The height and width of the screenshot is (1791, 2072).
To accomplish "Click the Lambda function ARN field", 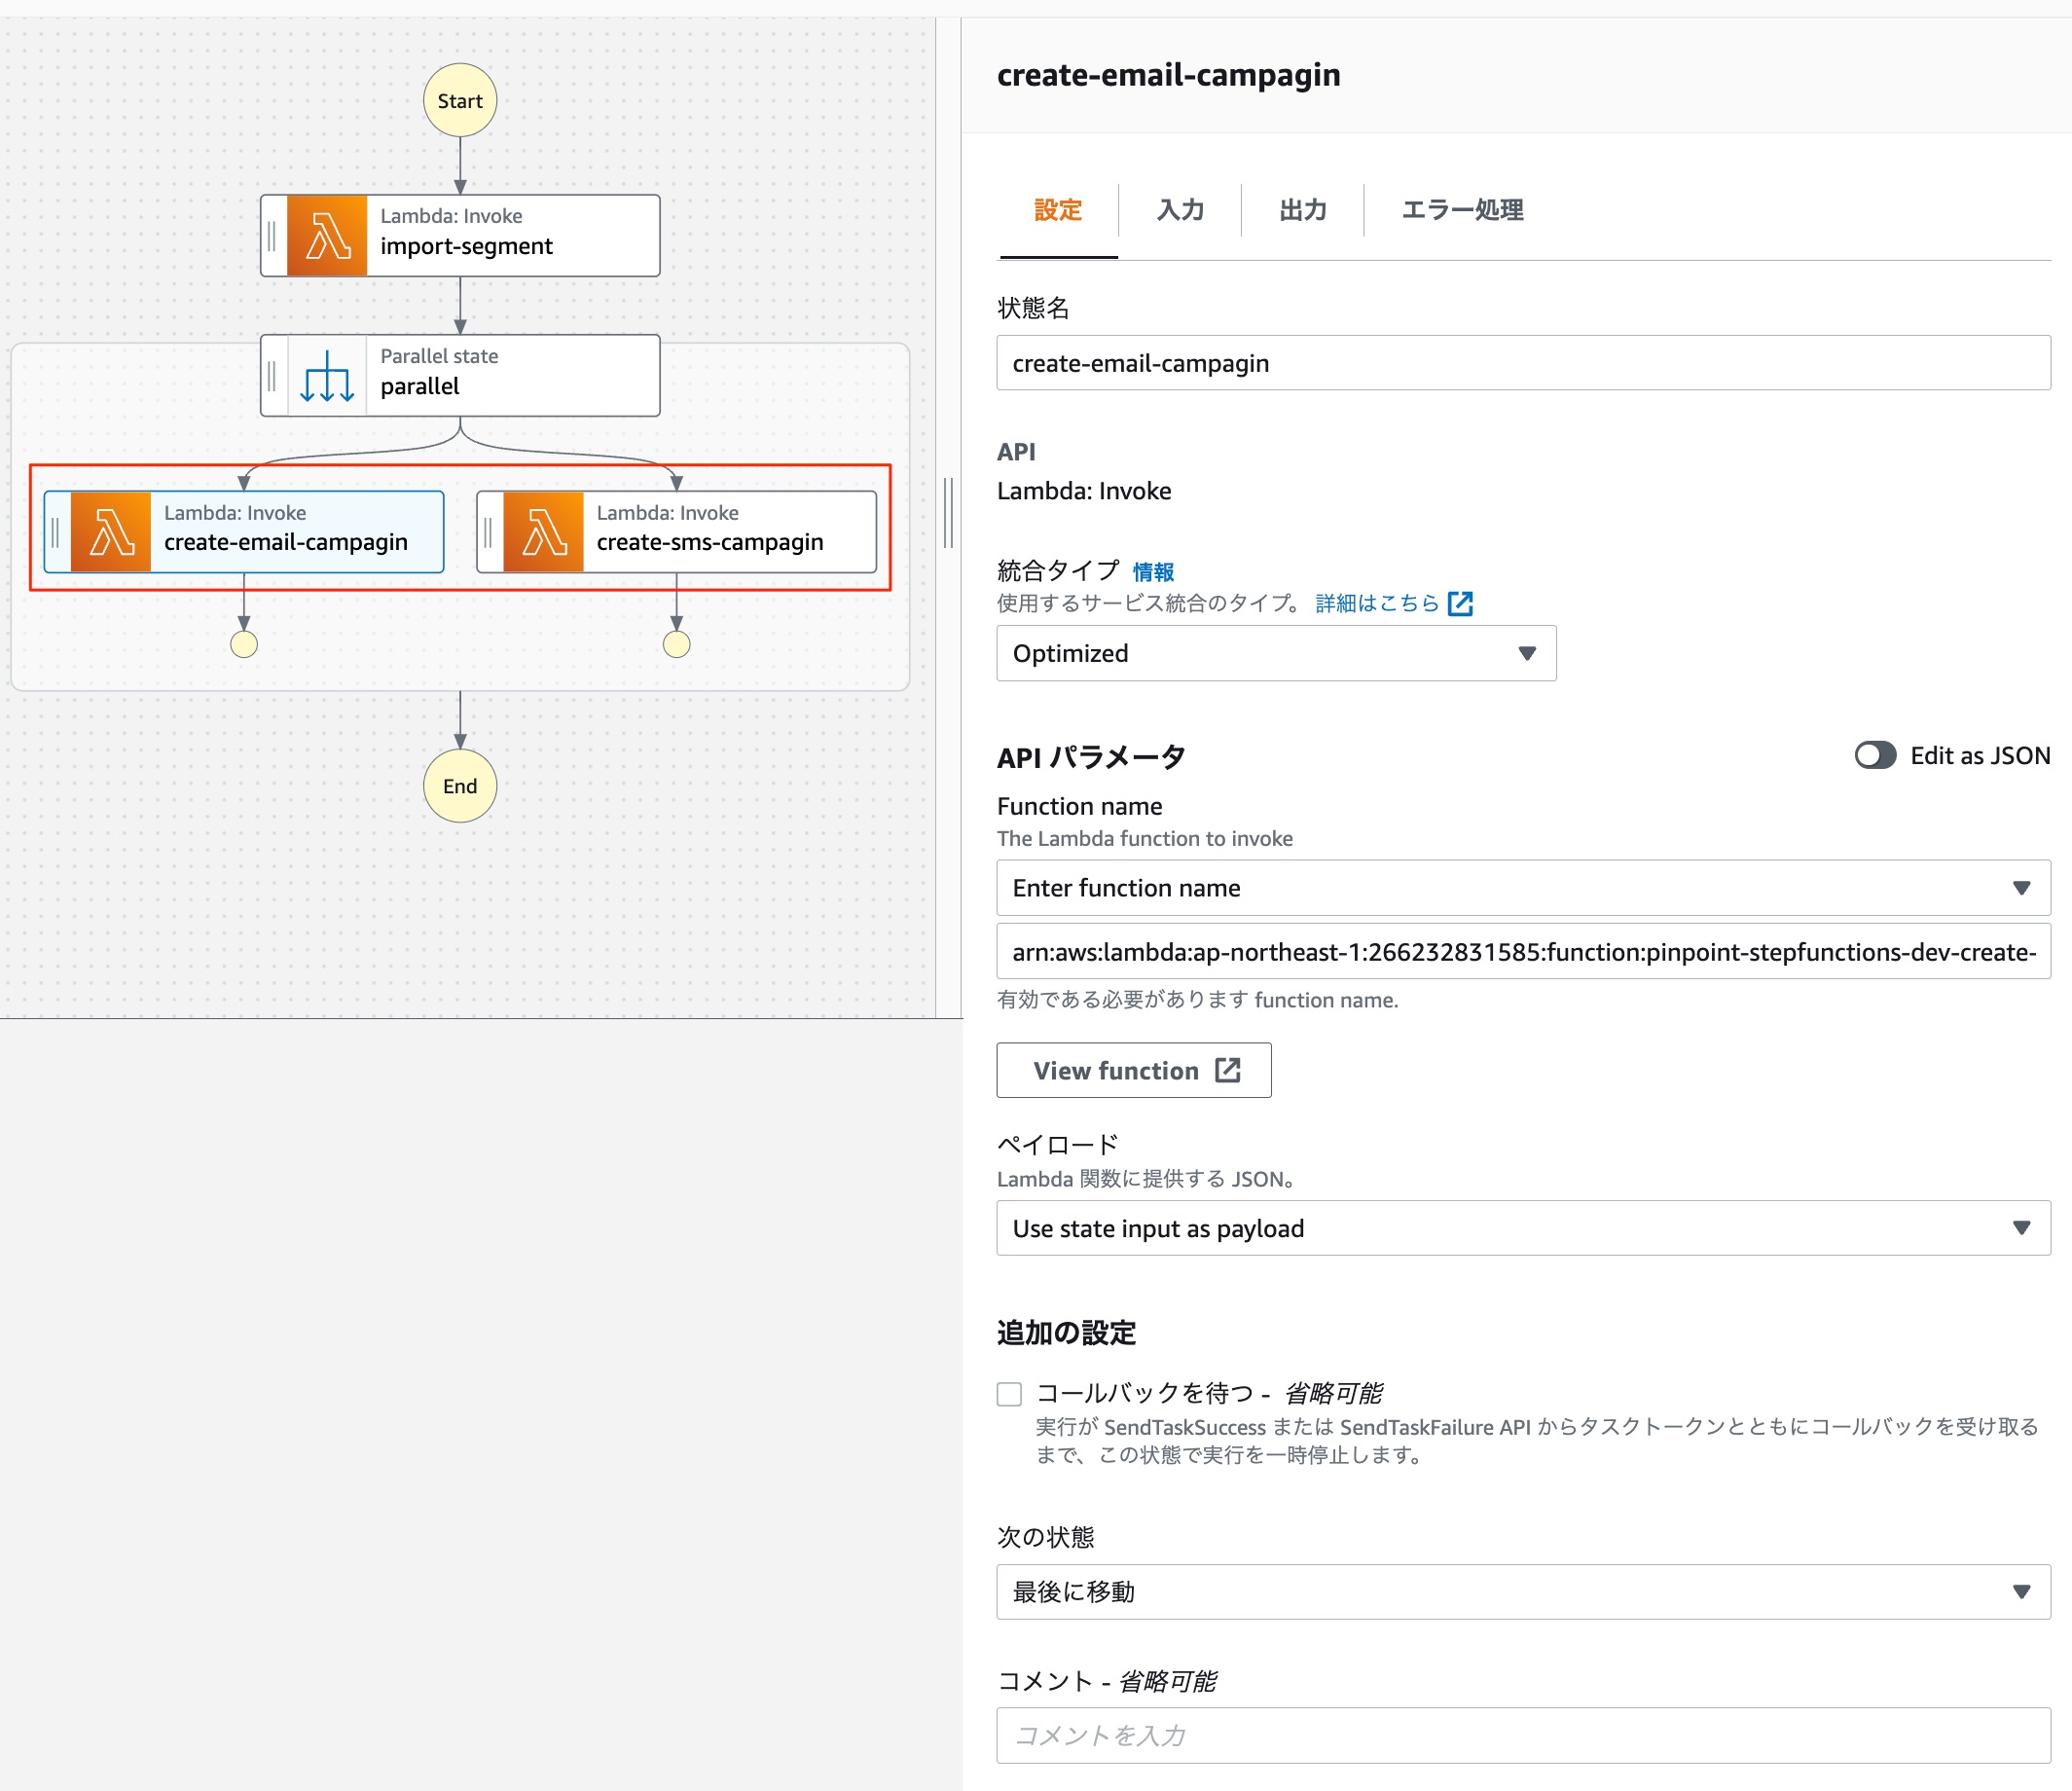I will 1523,952.
